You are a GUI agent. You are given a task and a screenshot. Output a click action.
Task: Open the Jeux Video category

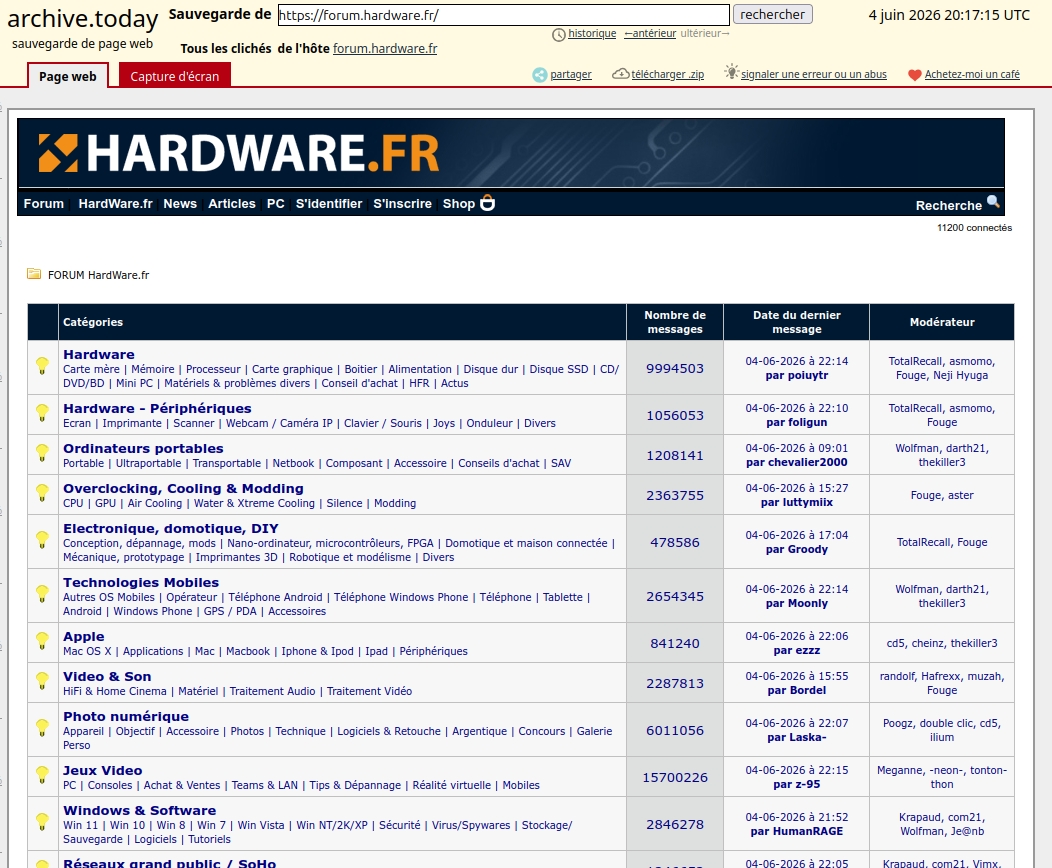pos(103,770)
